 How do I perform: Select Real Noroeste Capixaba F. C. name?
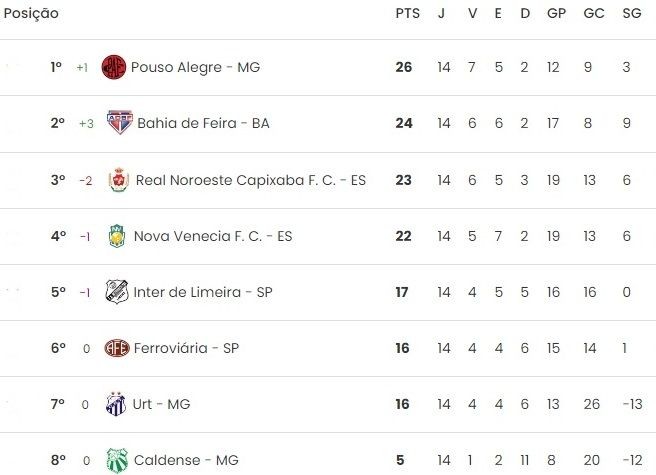[236, 180]
